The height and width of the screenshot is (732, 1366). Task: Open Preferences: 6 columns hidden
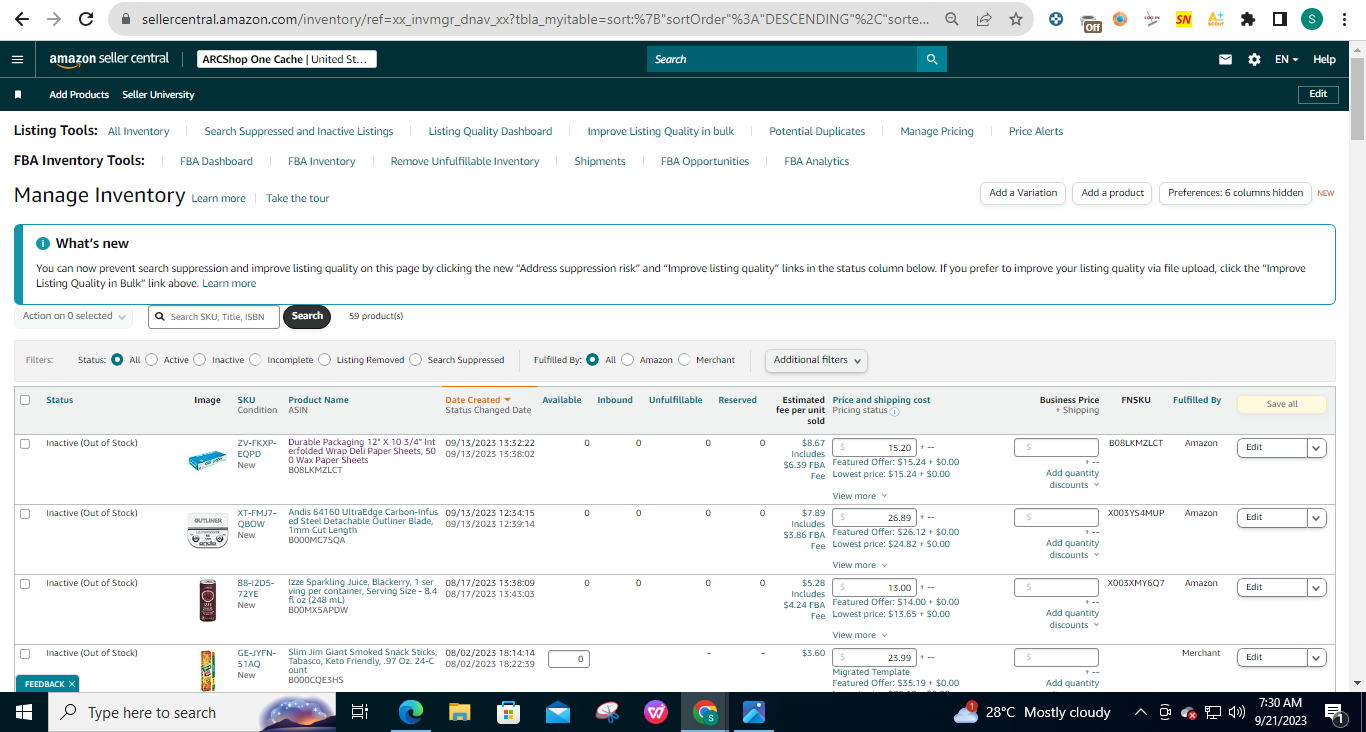tap(1235, 193)
